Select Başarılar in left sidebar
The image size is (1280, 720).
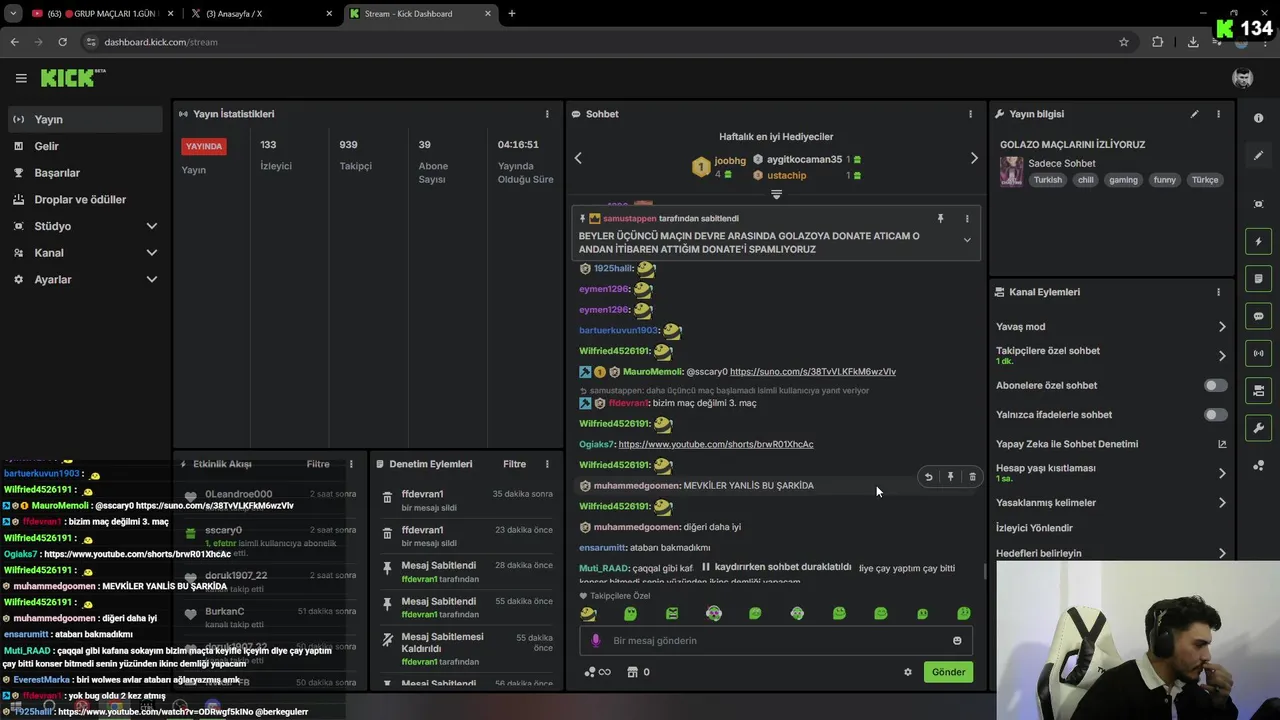click(85, 173)
